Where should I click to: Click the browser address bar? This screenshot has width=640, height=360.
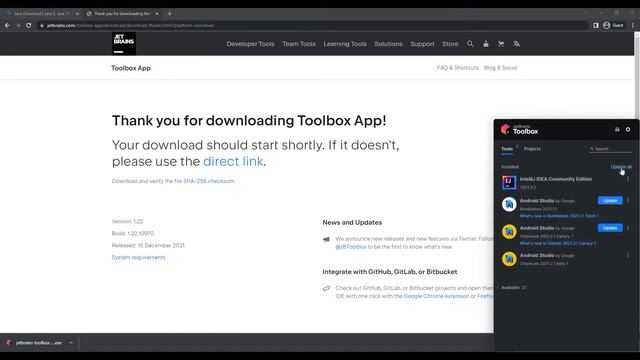[312, 25]
